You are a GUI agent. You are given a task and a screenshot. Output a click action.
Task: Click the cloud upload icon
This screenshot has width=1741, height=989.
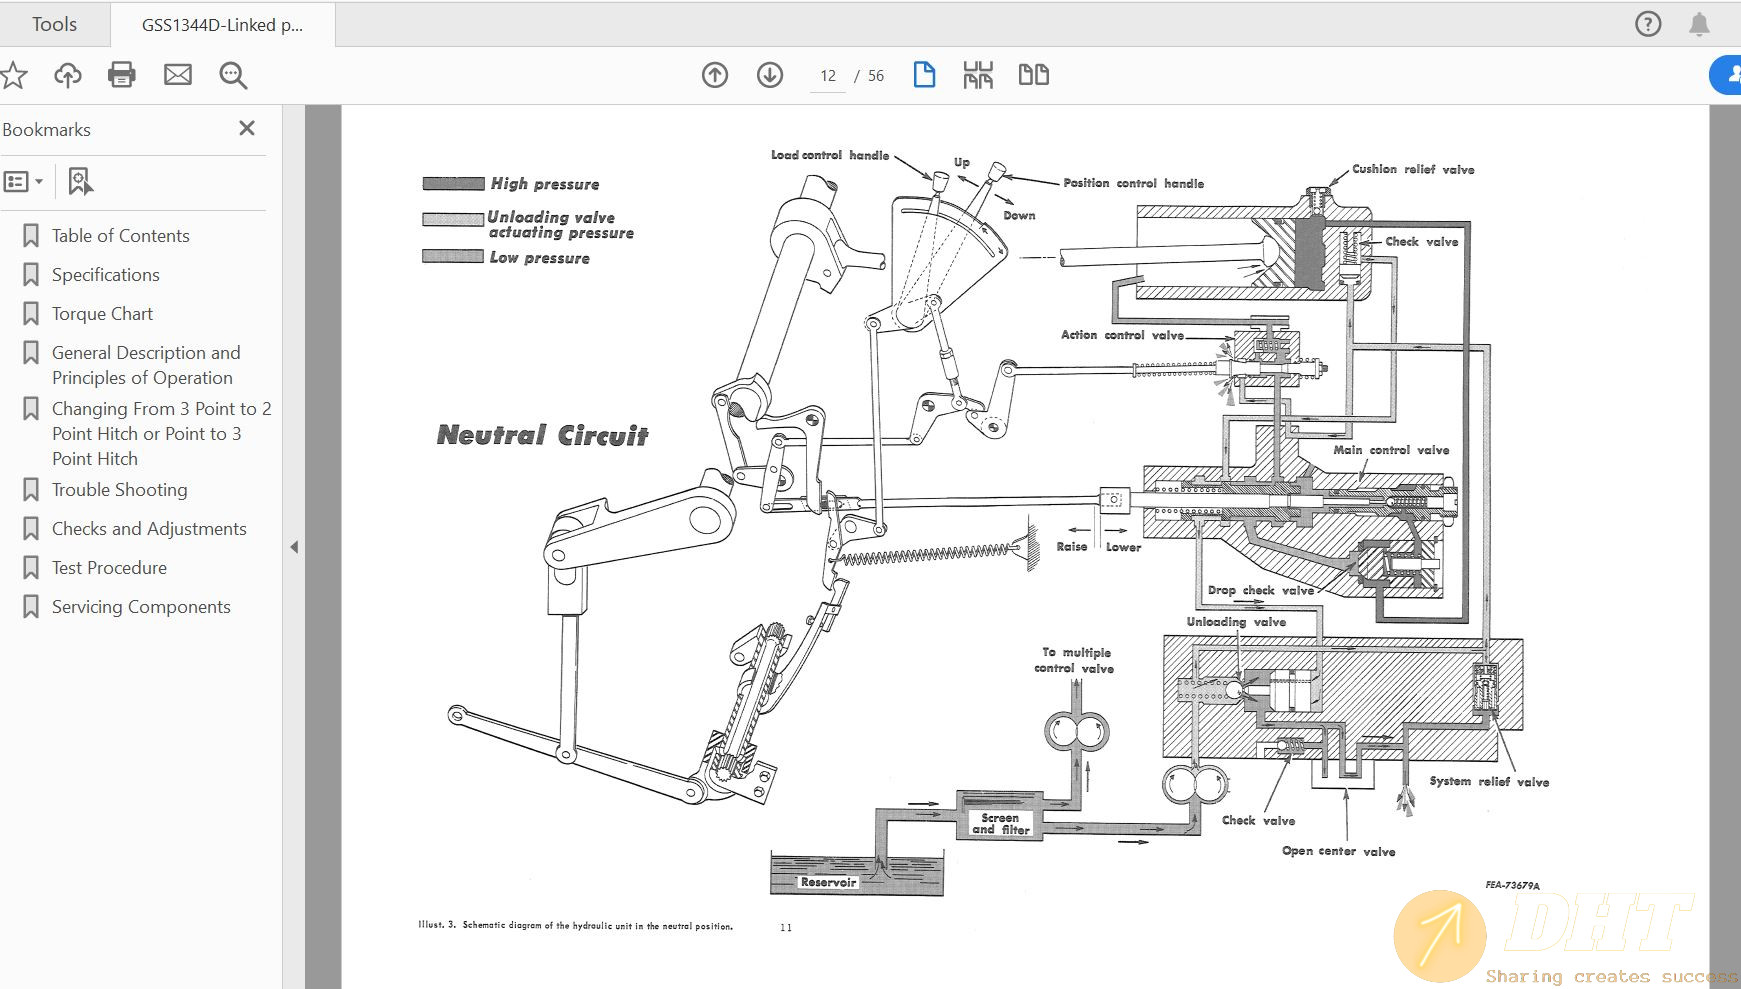point(68,75)
